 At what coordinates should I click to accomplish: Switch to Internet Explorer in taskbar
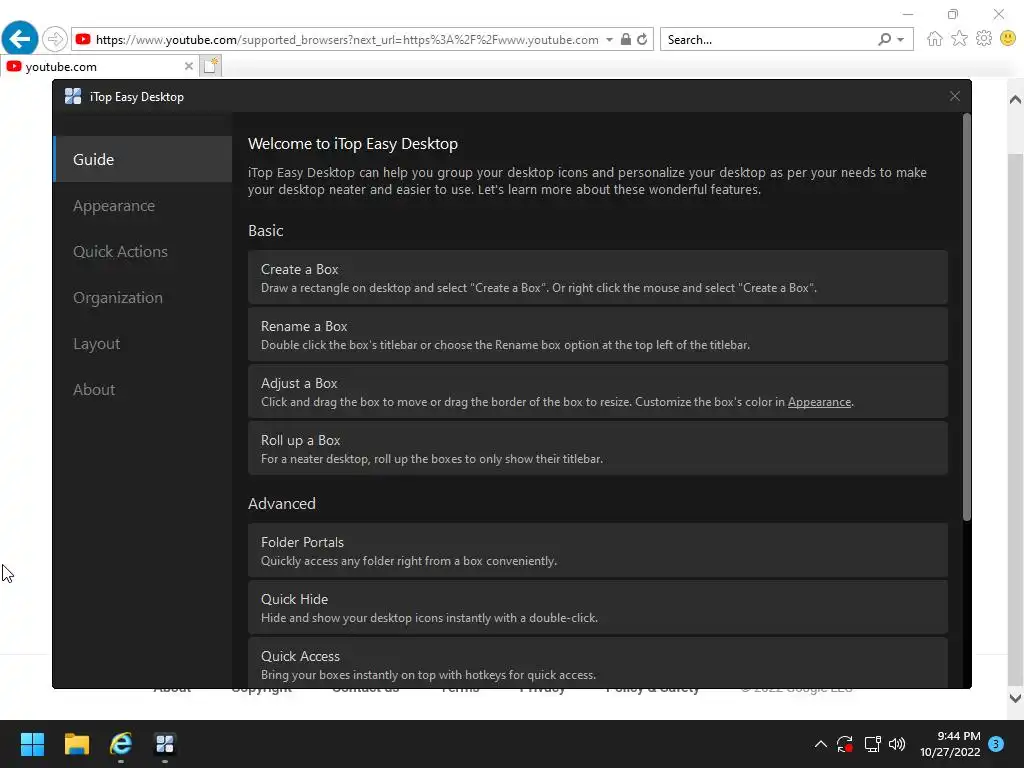[x=121, y=744]
